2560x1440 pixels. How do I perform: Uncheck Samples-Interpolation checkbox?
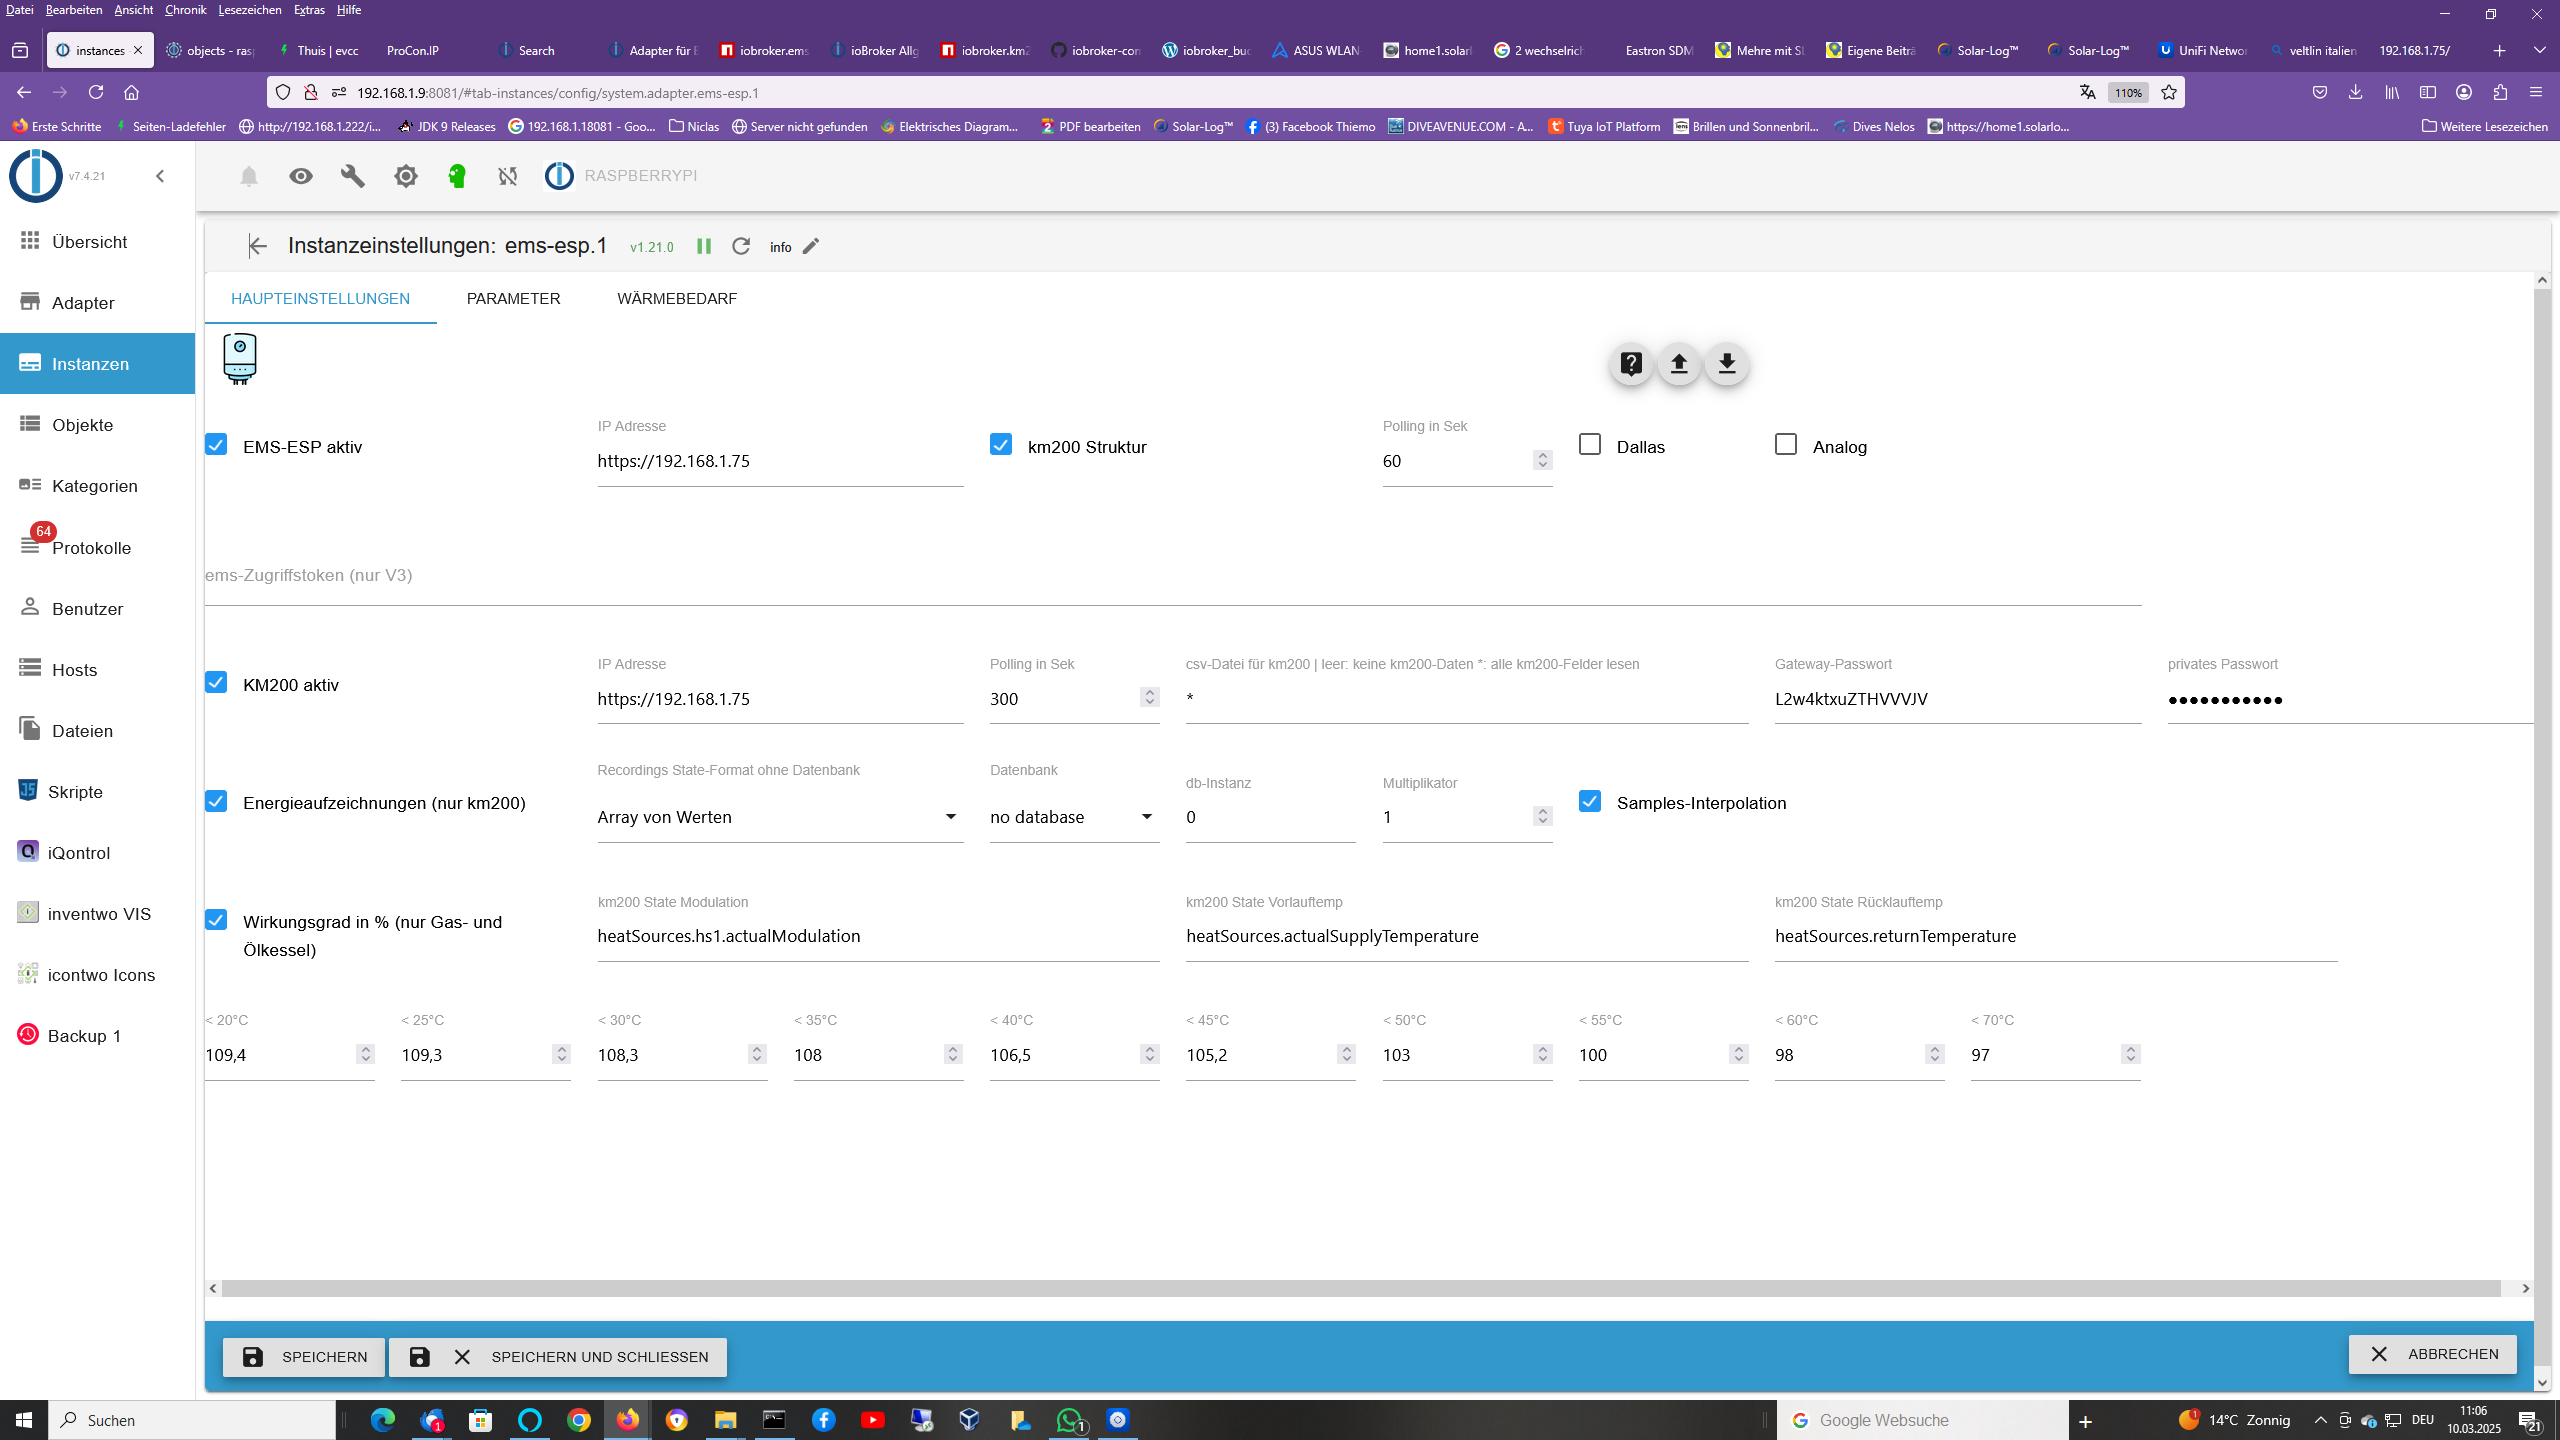click(x=1590, y=801)
